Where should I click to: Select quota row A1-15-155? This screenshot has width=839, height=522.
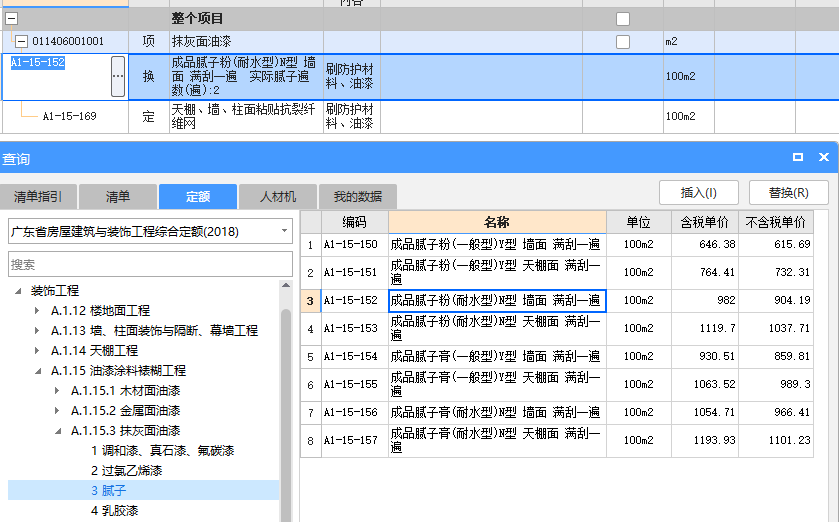tap(557, 385)
